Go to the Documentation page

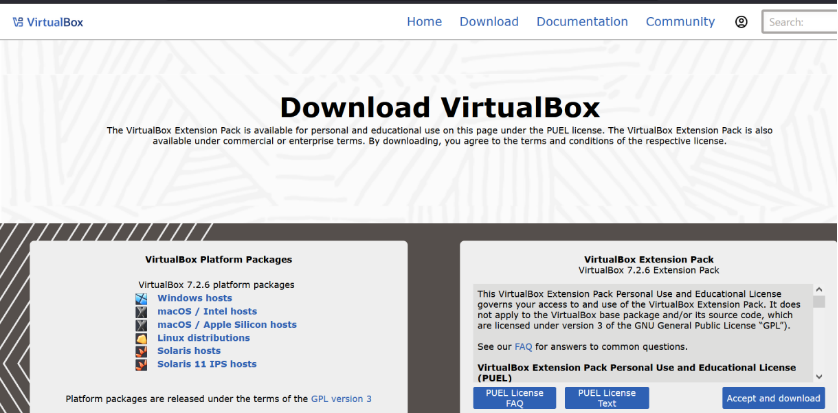tap(582, 22)
